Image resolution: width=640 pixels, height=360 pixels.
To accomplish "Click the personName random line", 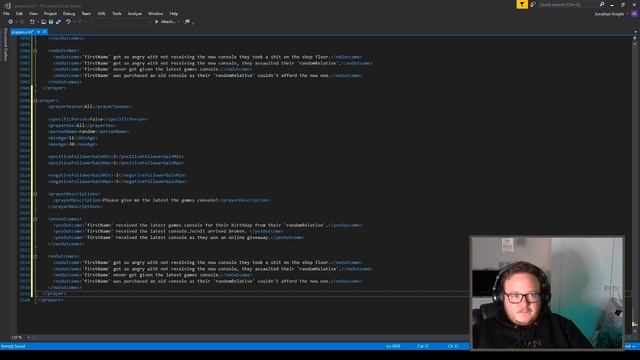I will coord(88,131).
